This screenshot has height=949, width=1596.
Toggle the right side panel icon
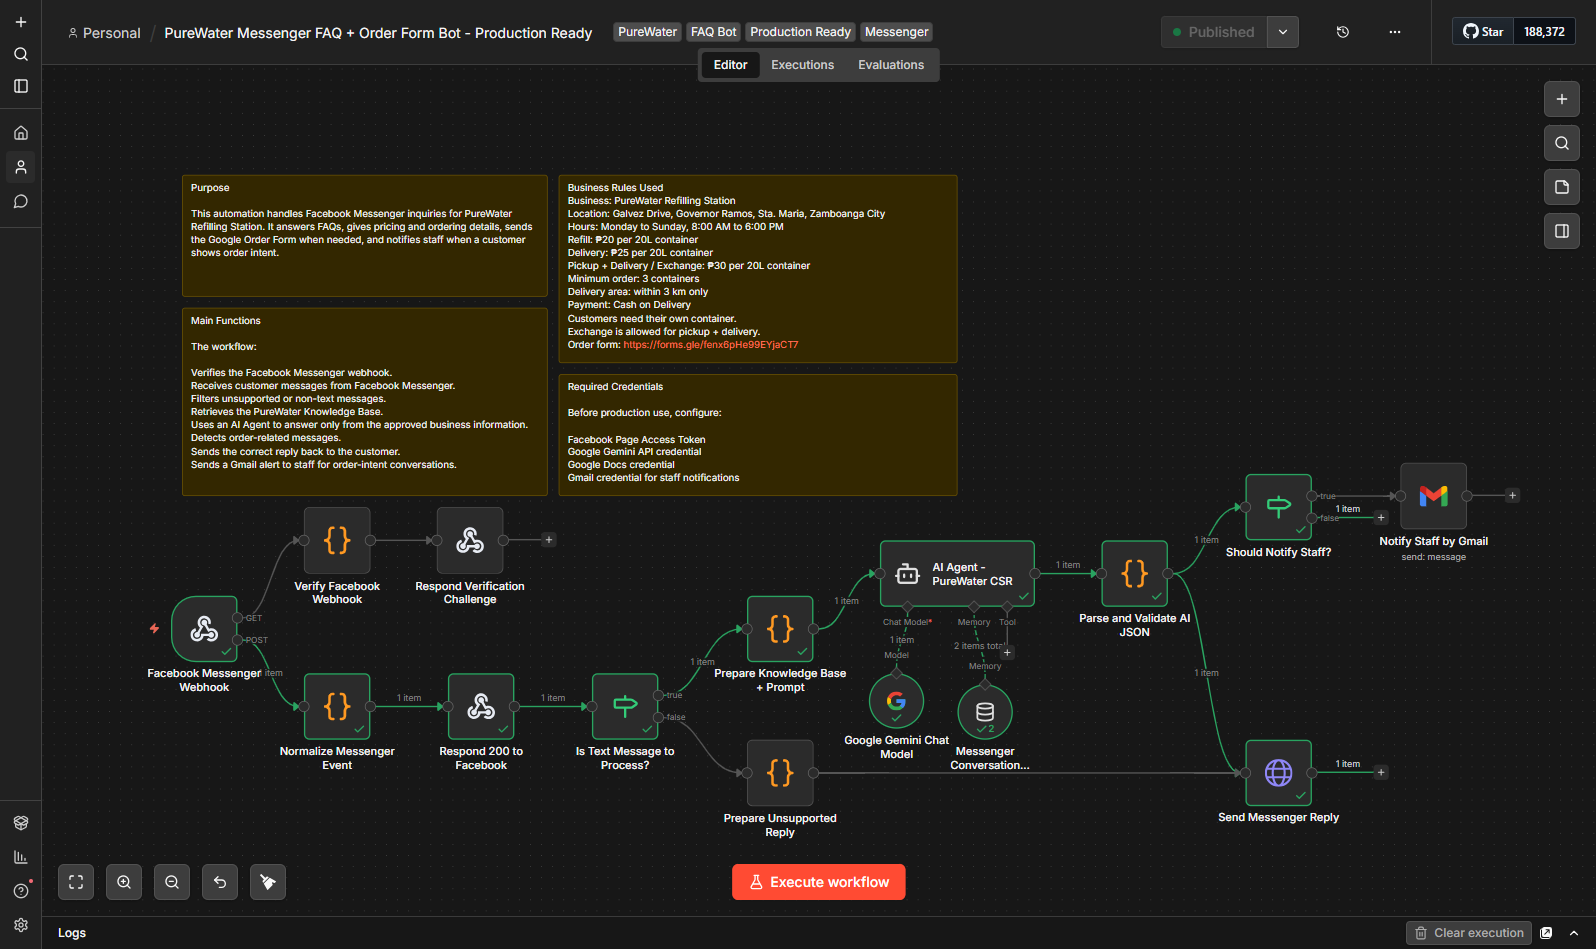point(1562,231)
